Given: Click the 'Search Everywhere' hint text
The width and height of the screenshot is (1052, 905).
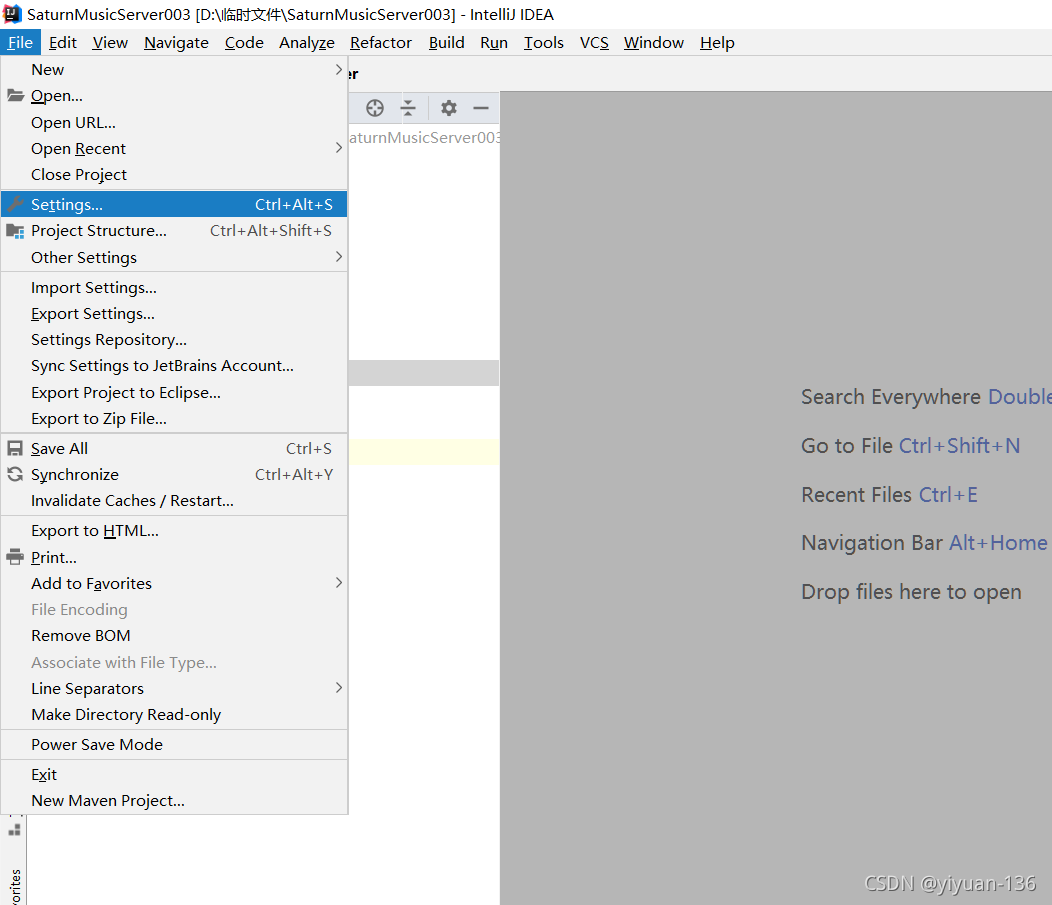Looking at the screenshot, I should tap(891, 396).
